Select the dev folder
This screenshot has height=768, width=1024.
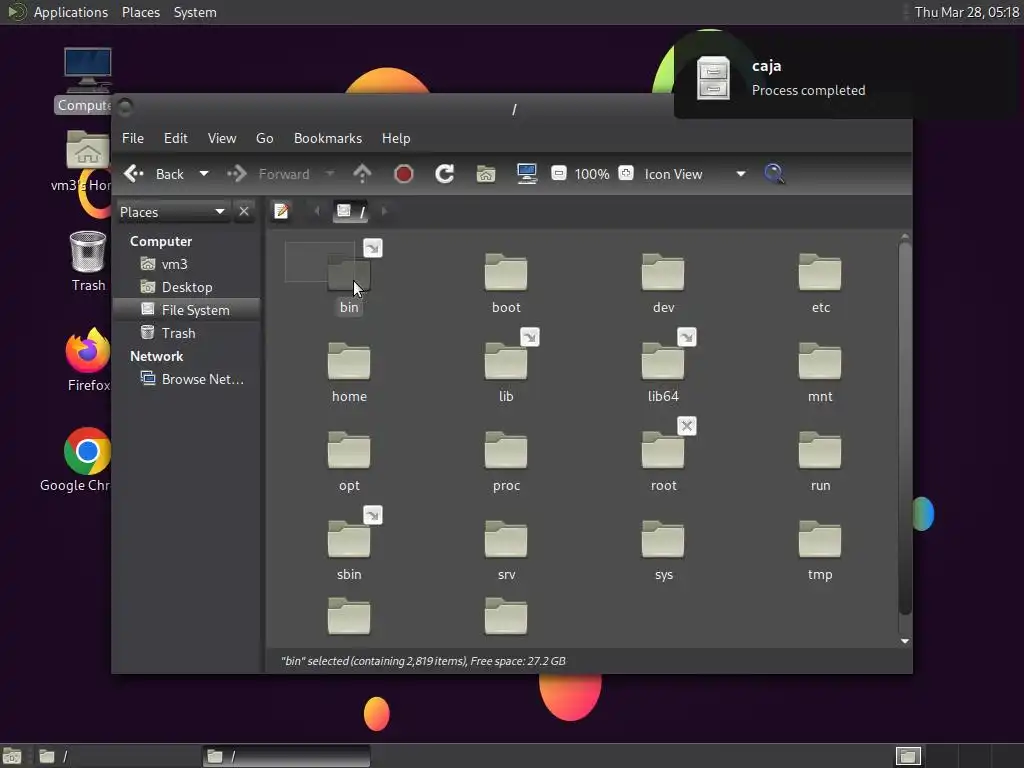click(x=663, y=273)
